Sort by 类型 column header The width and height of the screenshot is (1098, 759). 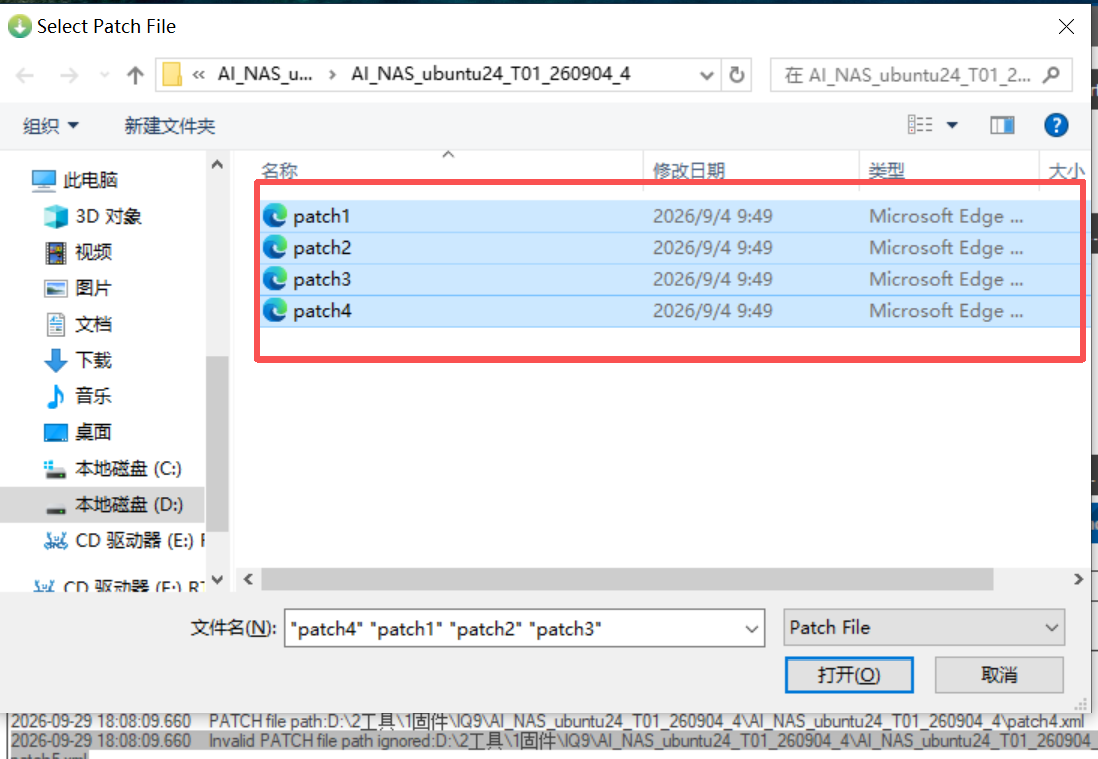pyautogui.click(x=887, y=171)
